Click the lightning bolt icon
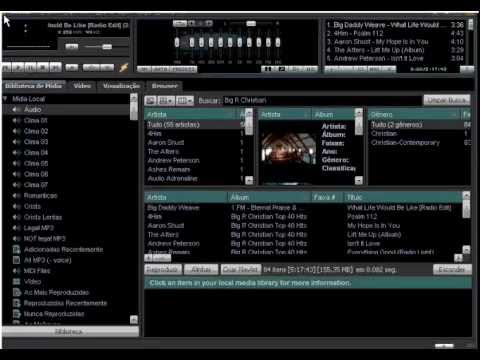The height and width of the screenshot is (360, 480). (124, 67)
